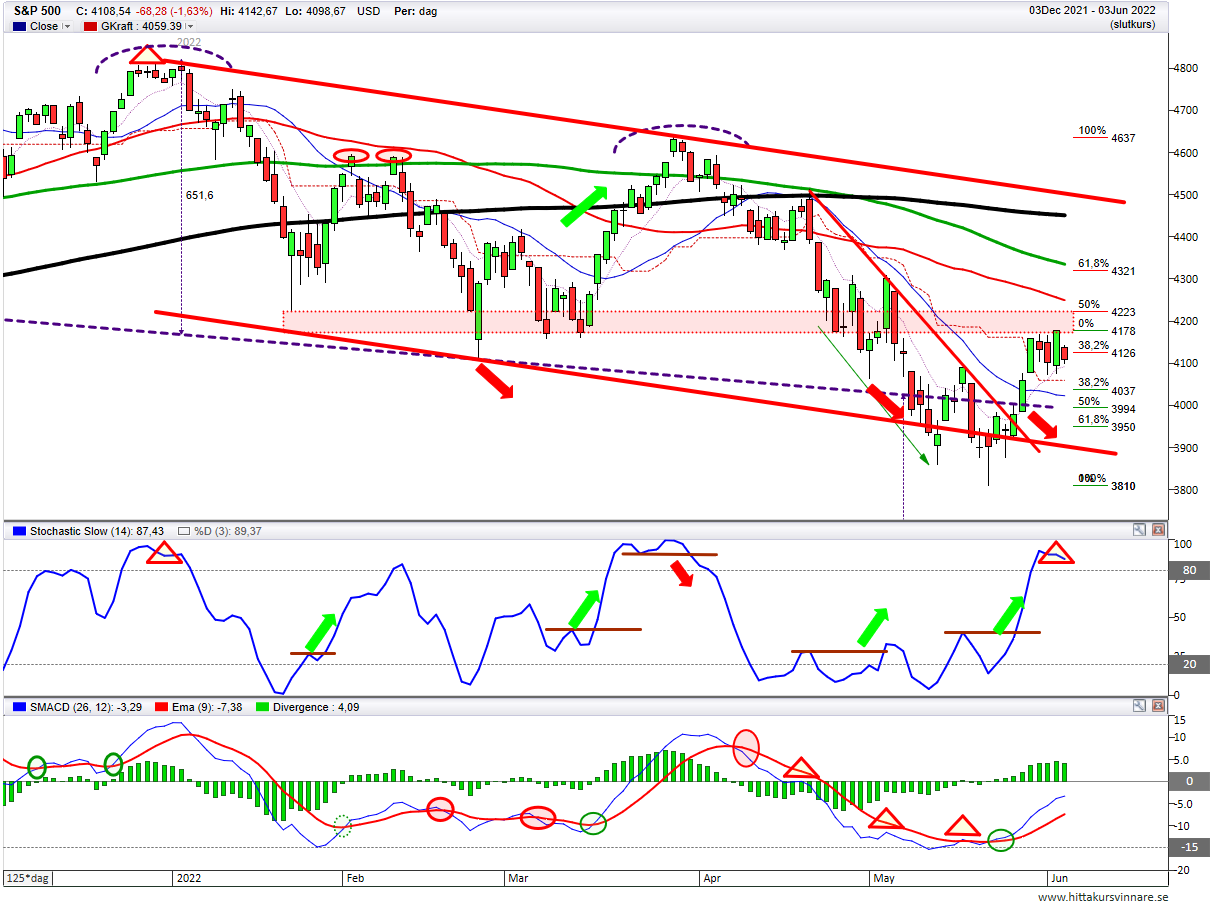Click the 3810 low level label
The image size is (1213, 902).
point(1124,486)
